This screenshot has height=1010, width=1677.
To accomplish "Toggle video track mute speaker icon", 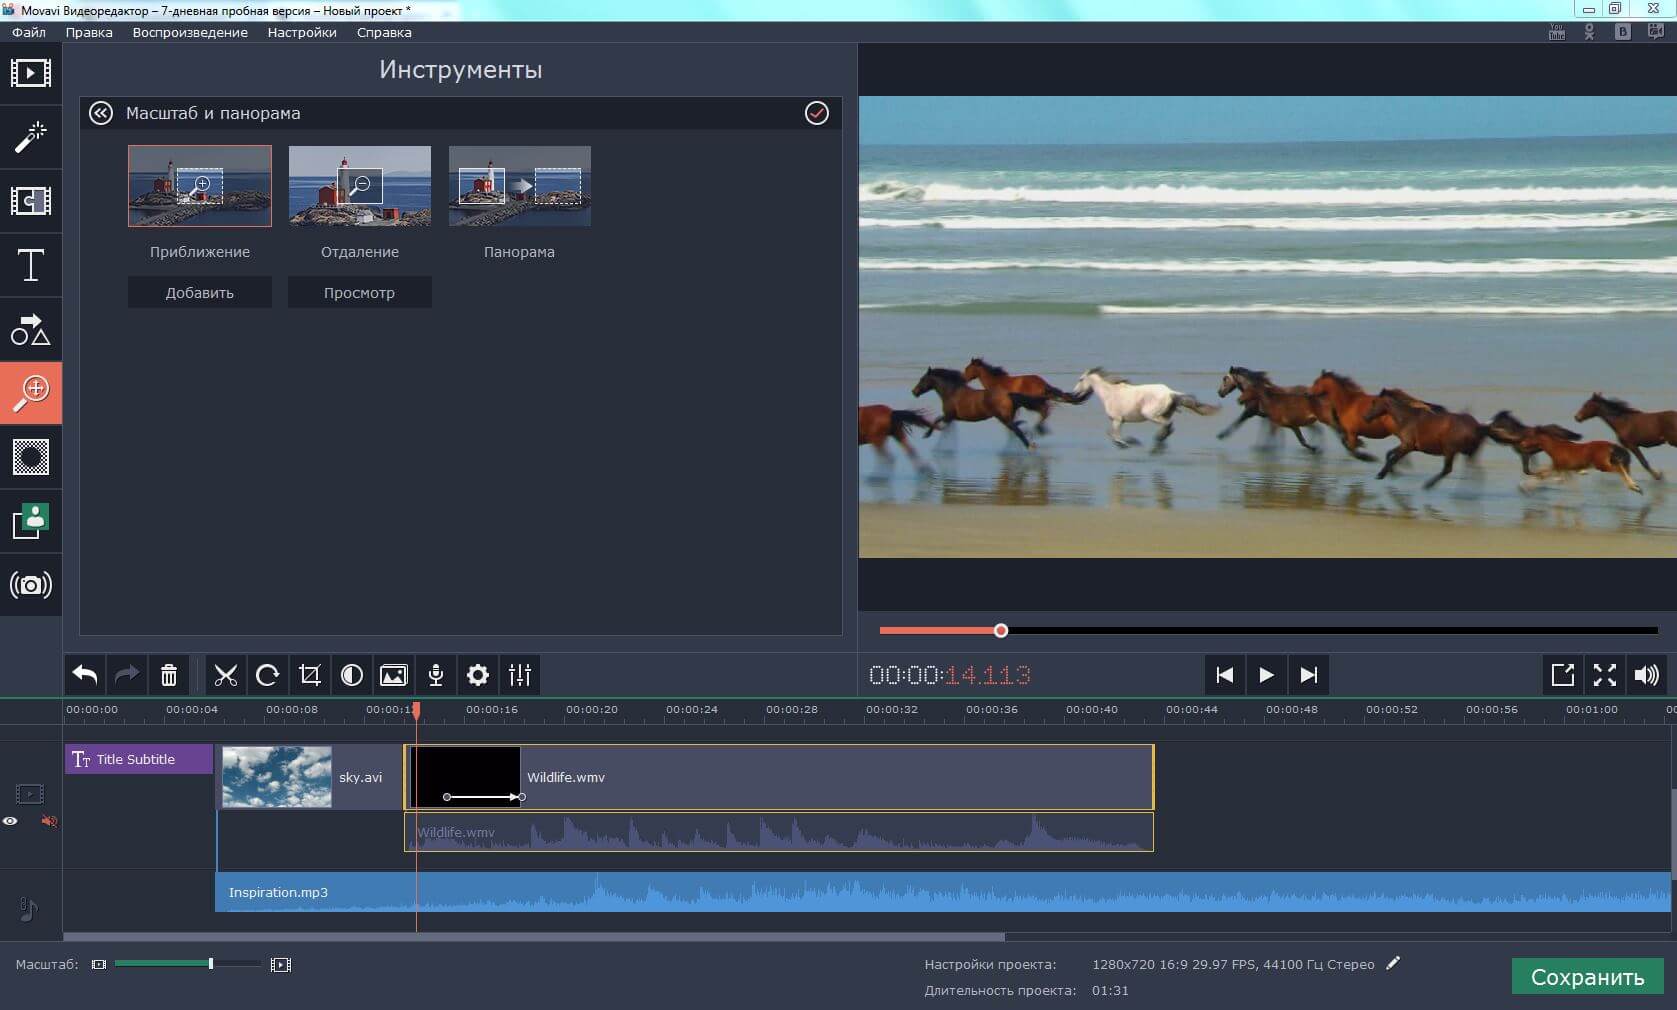I will click(x=48, y=821).
